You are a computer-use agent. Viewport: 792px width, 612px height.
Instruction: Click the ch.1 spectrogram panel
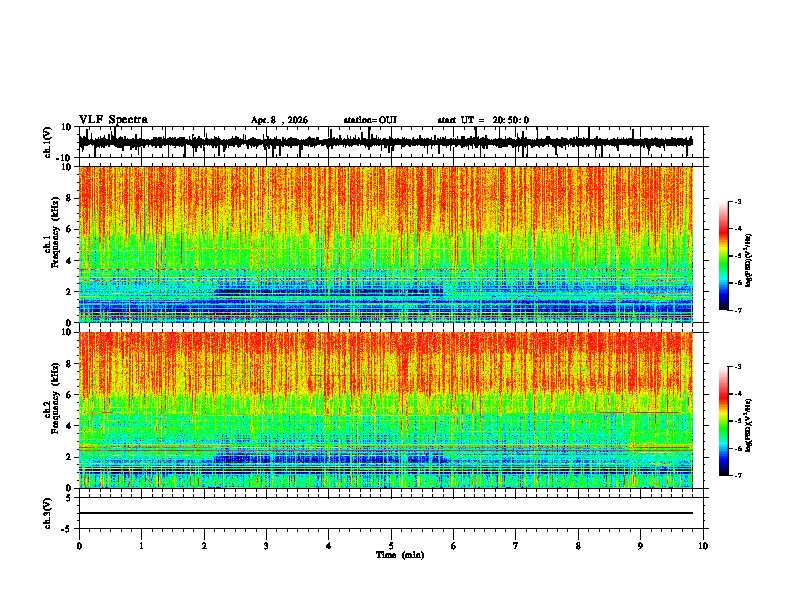pyautogui.click(x=386, y=244)
